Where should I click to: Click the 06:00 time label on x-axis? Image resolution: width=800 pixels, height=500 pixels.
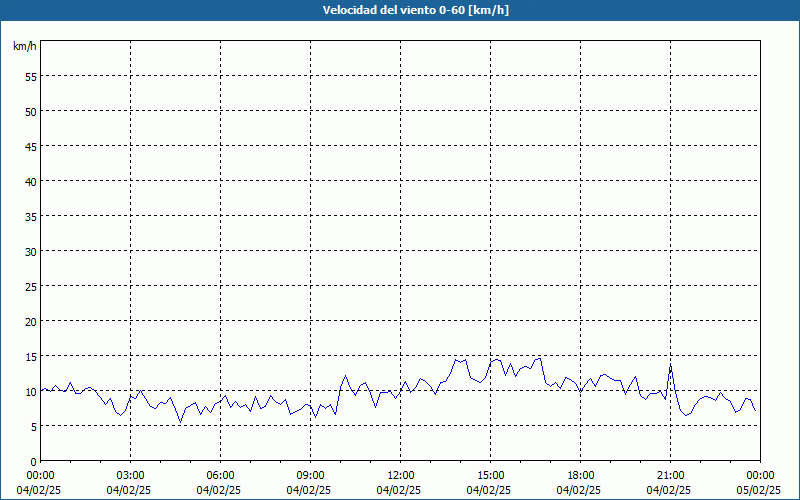[x=220, y=476]
